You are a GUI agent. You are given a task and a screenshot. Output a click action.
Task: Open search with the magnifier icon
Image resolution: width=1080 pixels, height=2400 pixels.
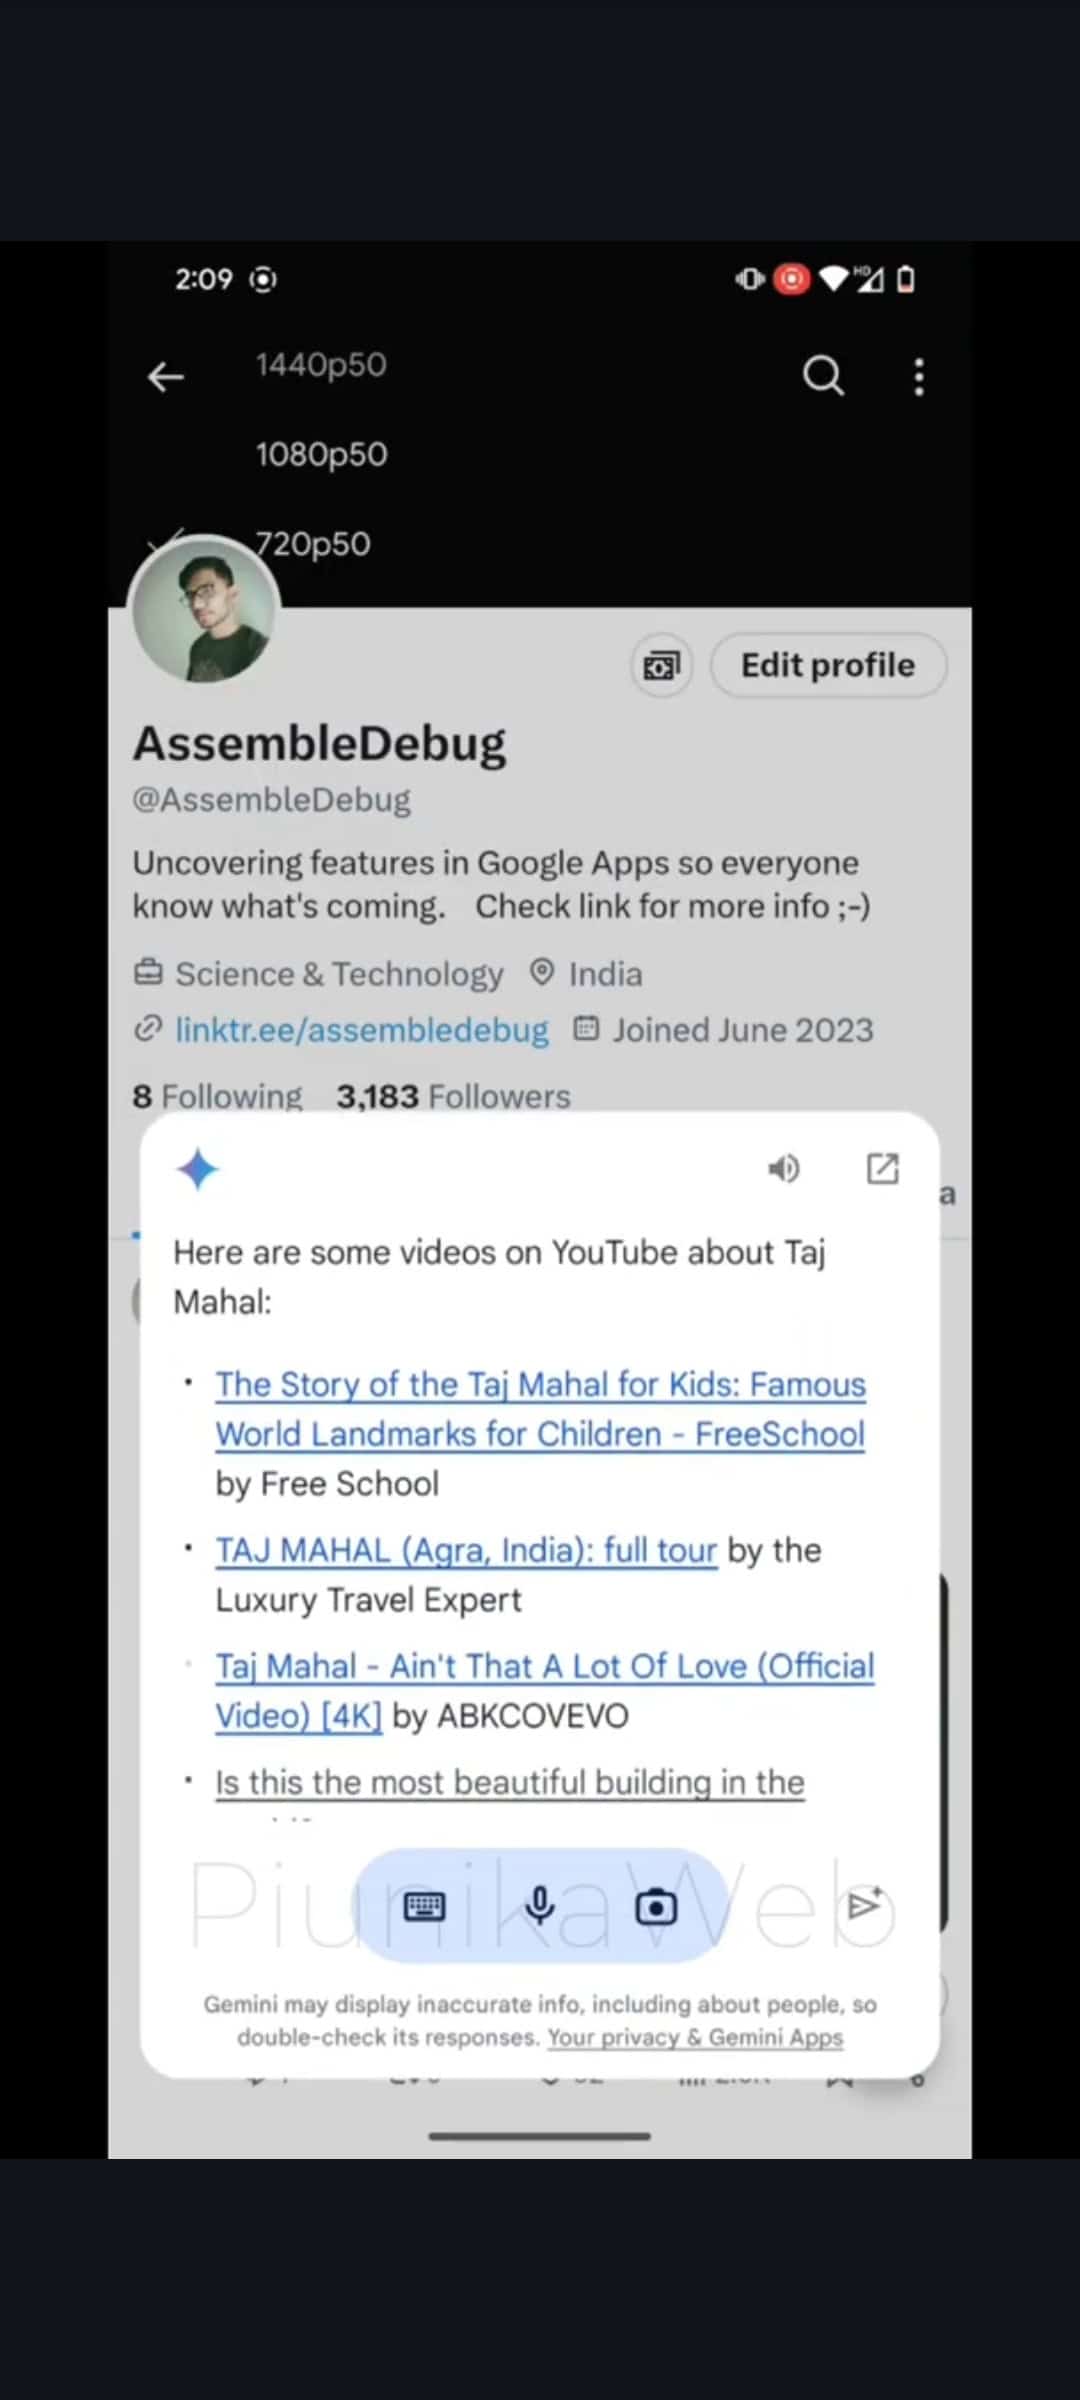click(823, 376)
